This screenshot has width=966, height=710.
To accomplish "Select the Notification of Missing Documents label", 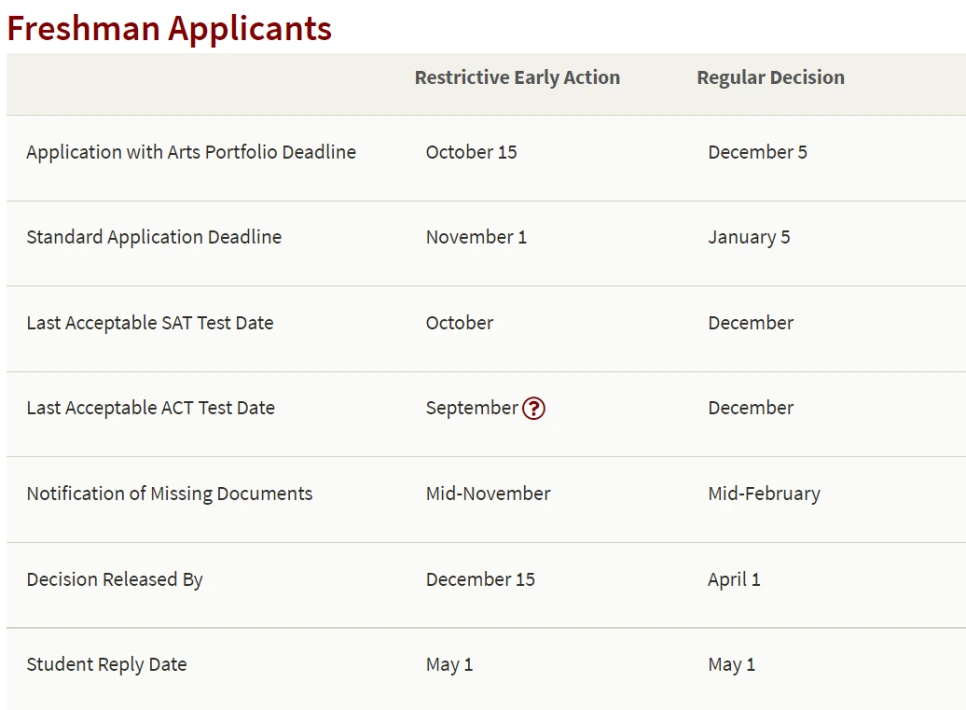I will pos(169,493).
